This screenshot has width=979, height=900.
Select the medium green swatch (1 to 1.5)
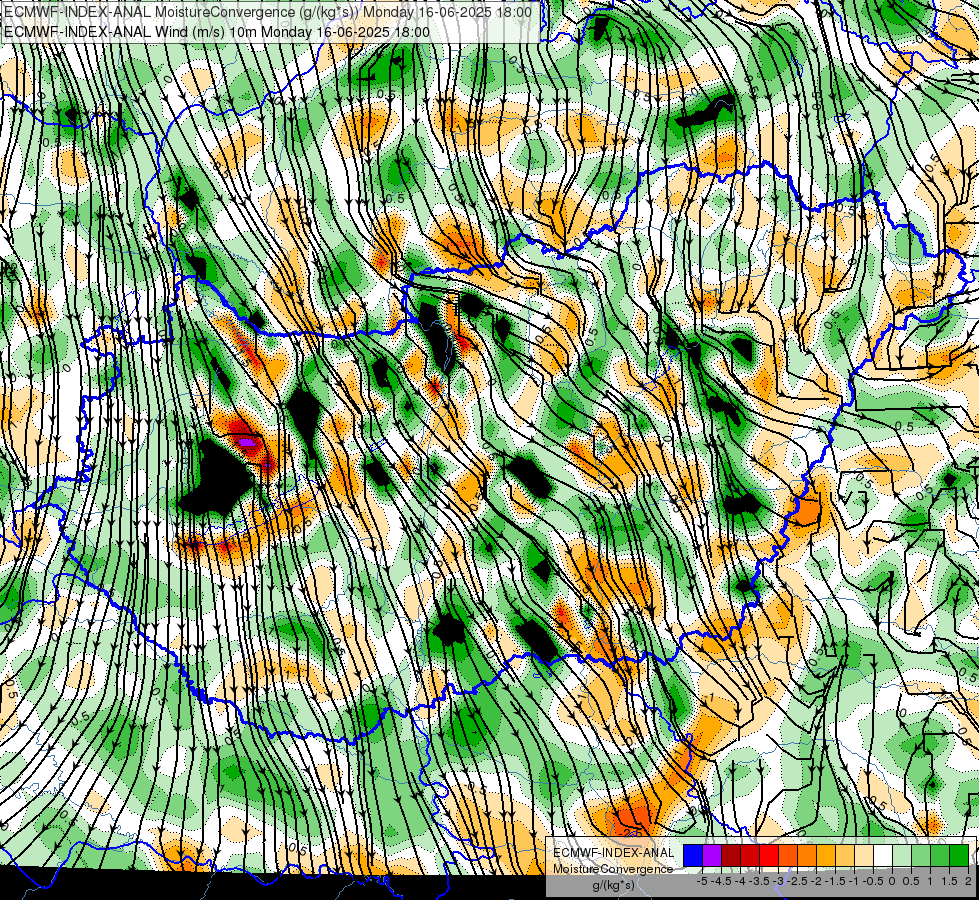pyautogui.click(x=940, y=855)
